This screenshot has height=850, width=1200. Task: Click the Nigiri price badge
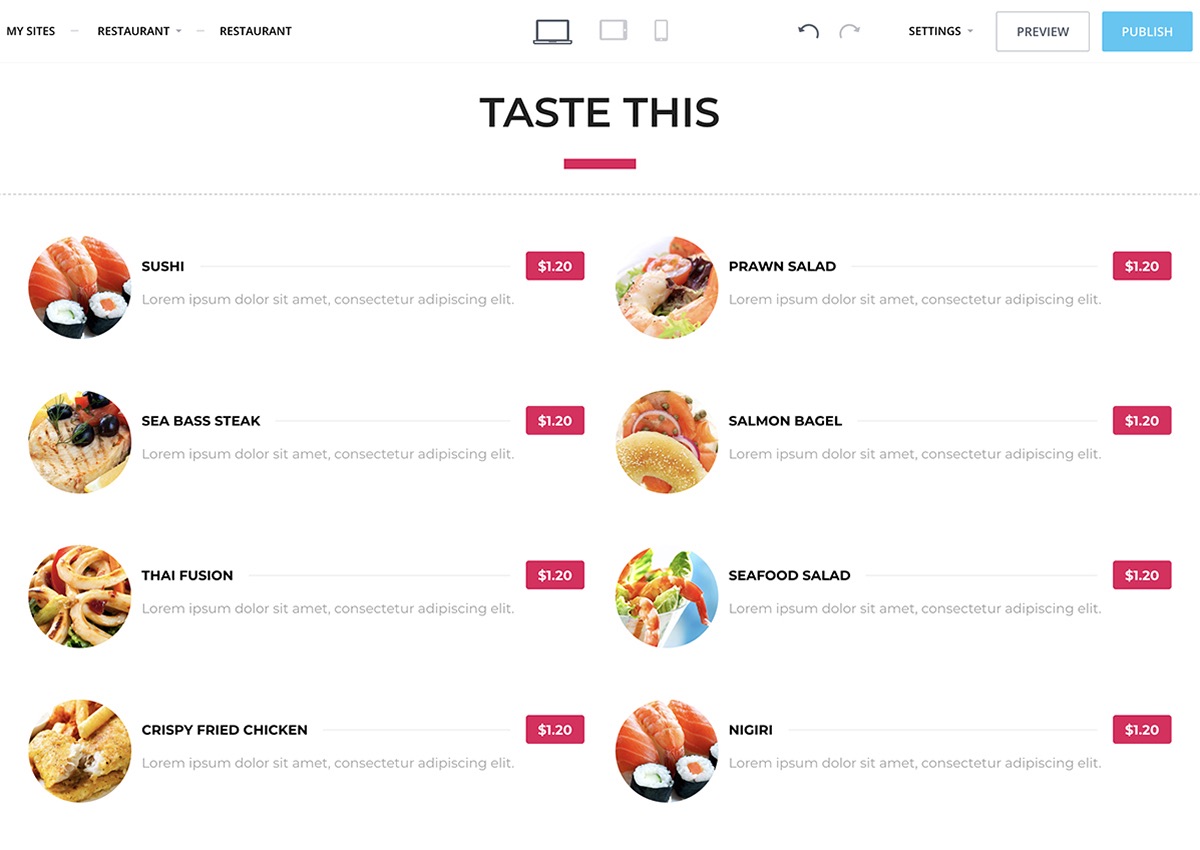1142,730
